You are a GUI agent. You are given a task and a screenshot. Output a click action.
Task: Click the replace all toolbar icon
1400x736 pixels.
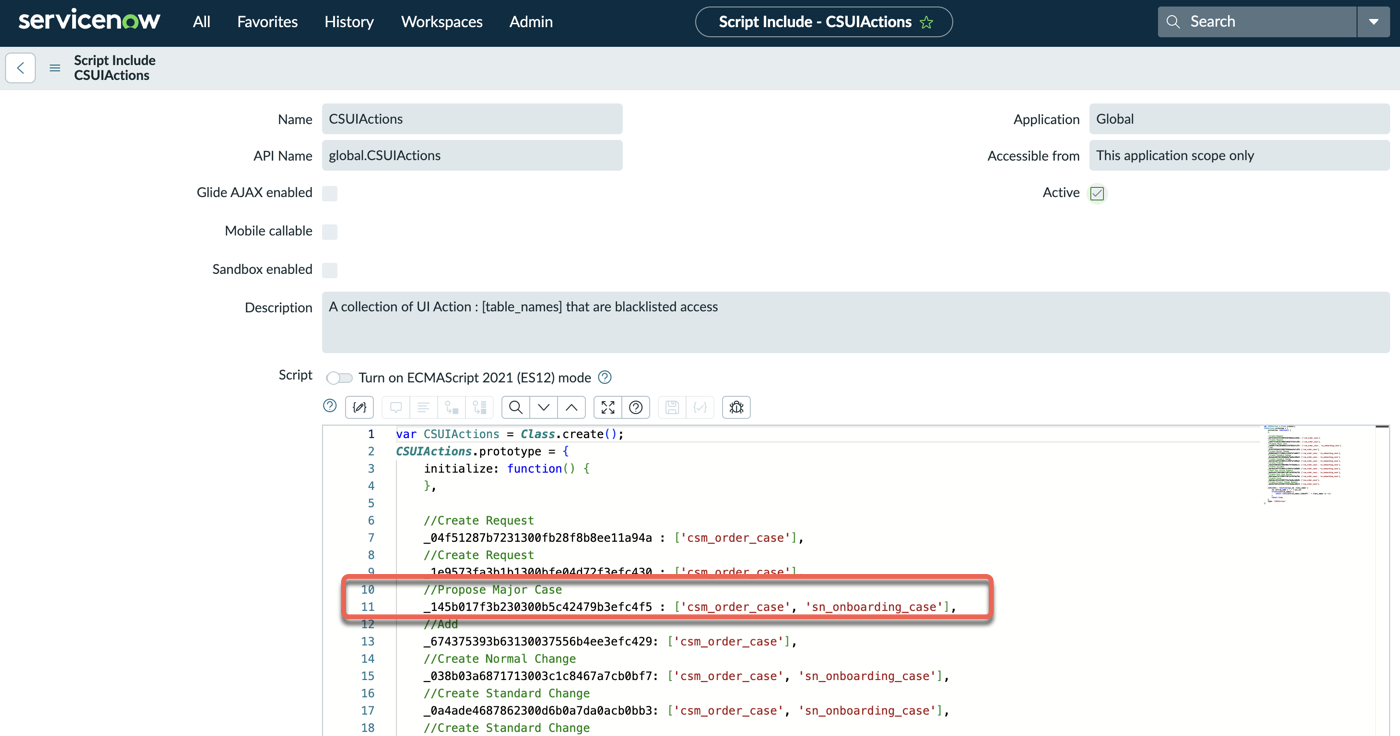pyautogui.click(x=480, y=407)
